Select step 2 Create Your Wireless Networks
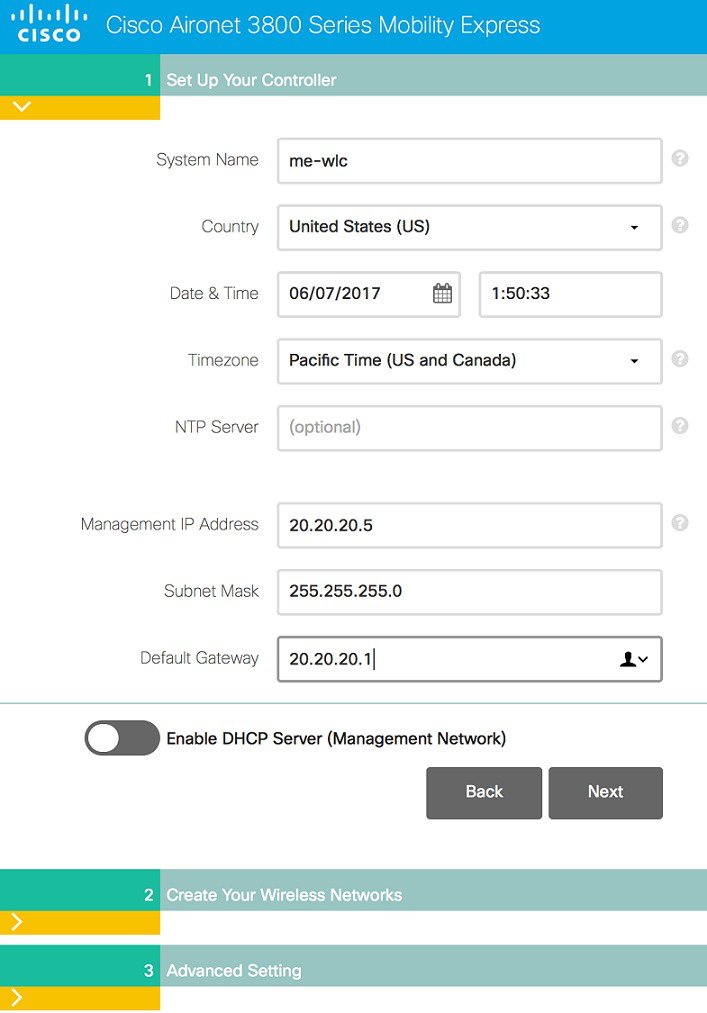Viewport: 707px width, 1013px height. 354,890
